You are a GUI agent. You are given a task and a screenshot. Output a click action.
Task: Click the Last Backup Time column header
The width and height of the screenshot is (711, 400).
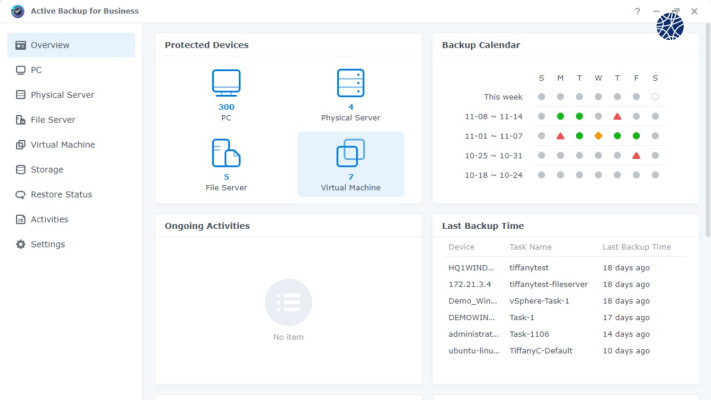click(x=637, y=247)
